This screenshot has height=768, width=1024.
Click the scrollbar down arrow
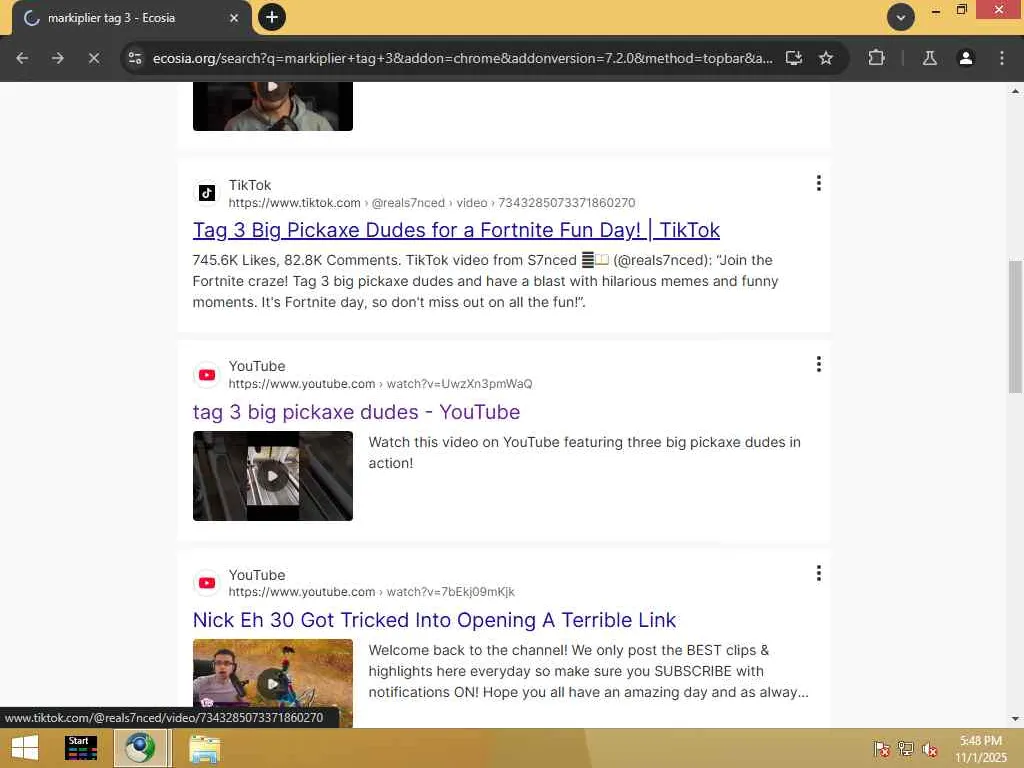point(1015,719)
